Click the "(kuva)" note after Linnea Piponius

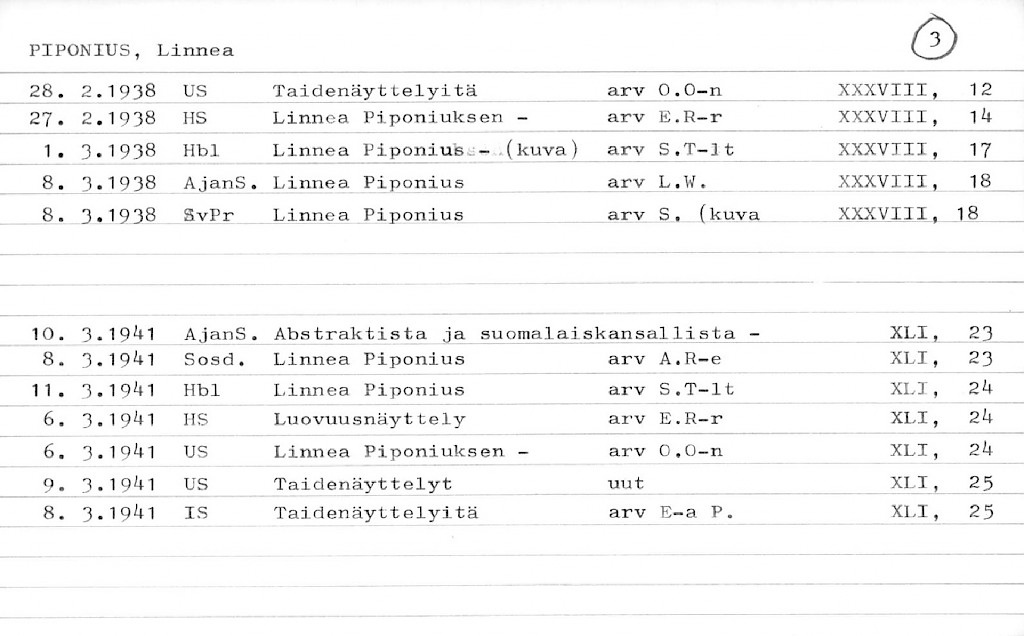tap(543, 151)
